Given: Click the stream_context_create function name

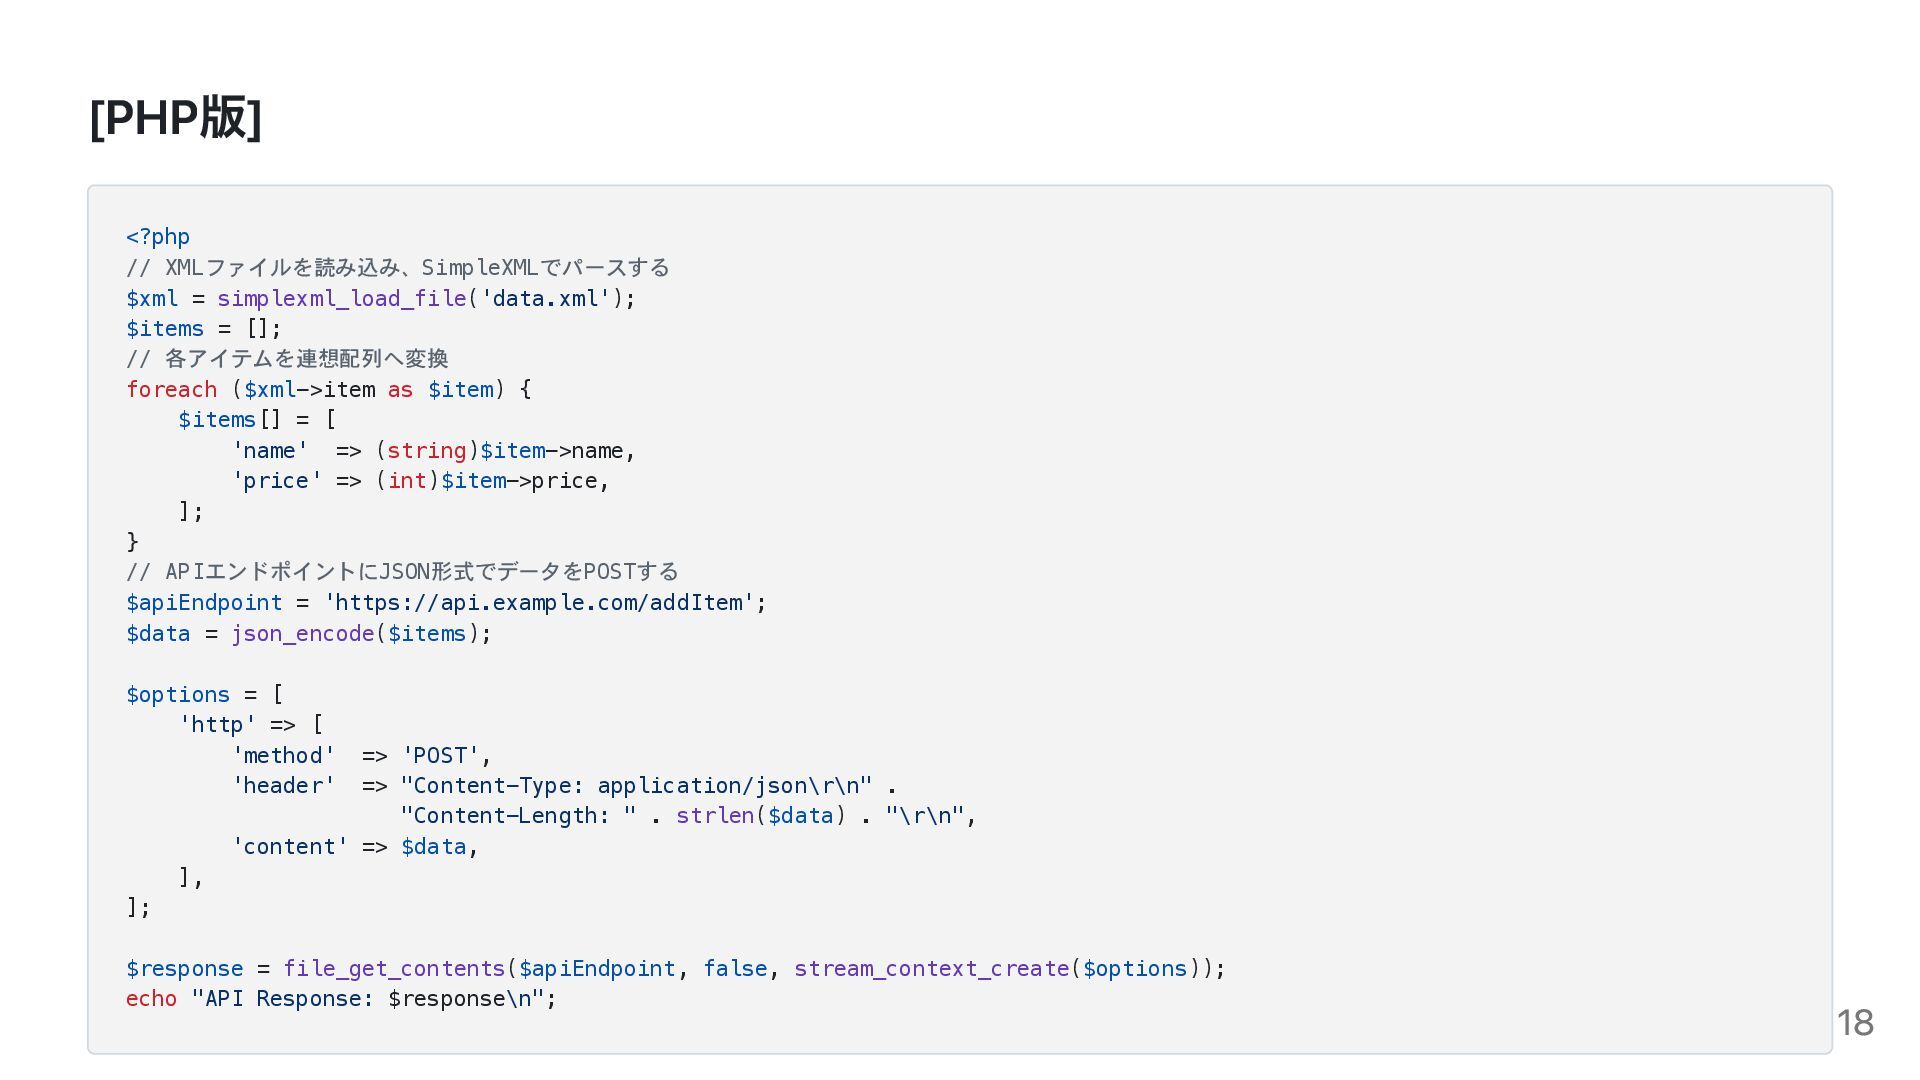Looking at the screenshot, I should 932,968.
